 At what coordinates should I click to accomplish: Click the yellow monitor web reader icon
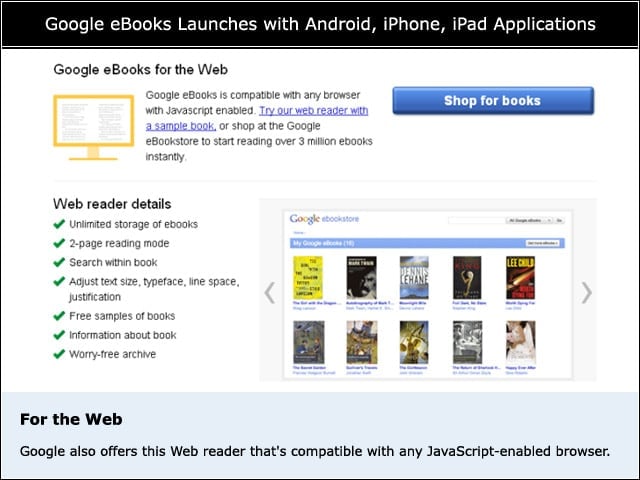click(93, 127)
